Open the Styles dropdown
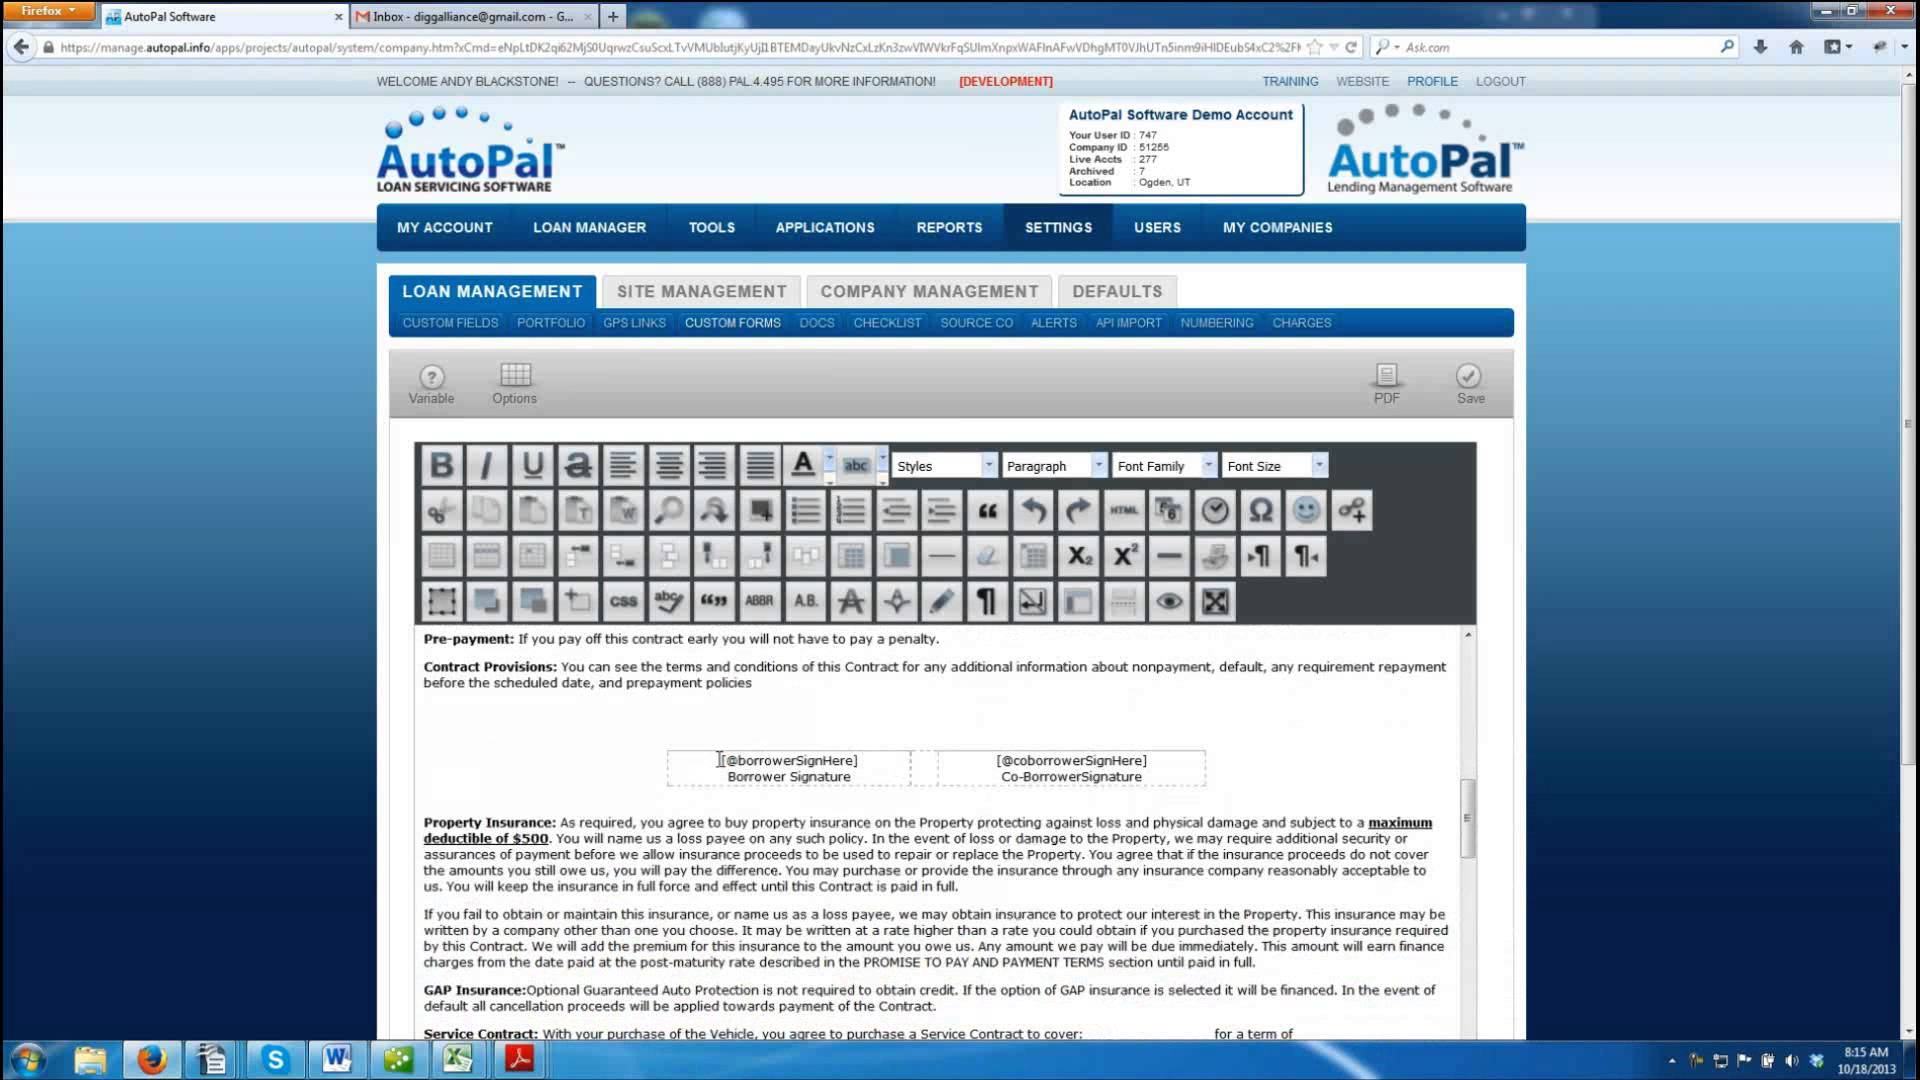Viewport: 1920px width, 1080px height. 944,466
